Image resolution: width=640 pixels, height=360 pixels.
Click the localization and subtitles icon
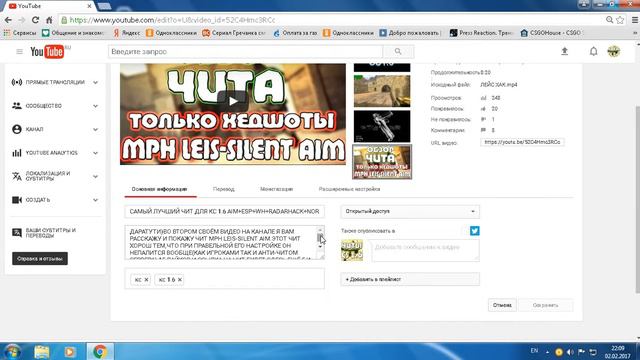click(17, 176)
